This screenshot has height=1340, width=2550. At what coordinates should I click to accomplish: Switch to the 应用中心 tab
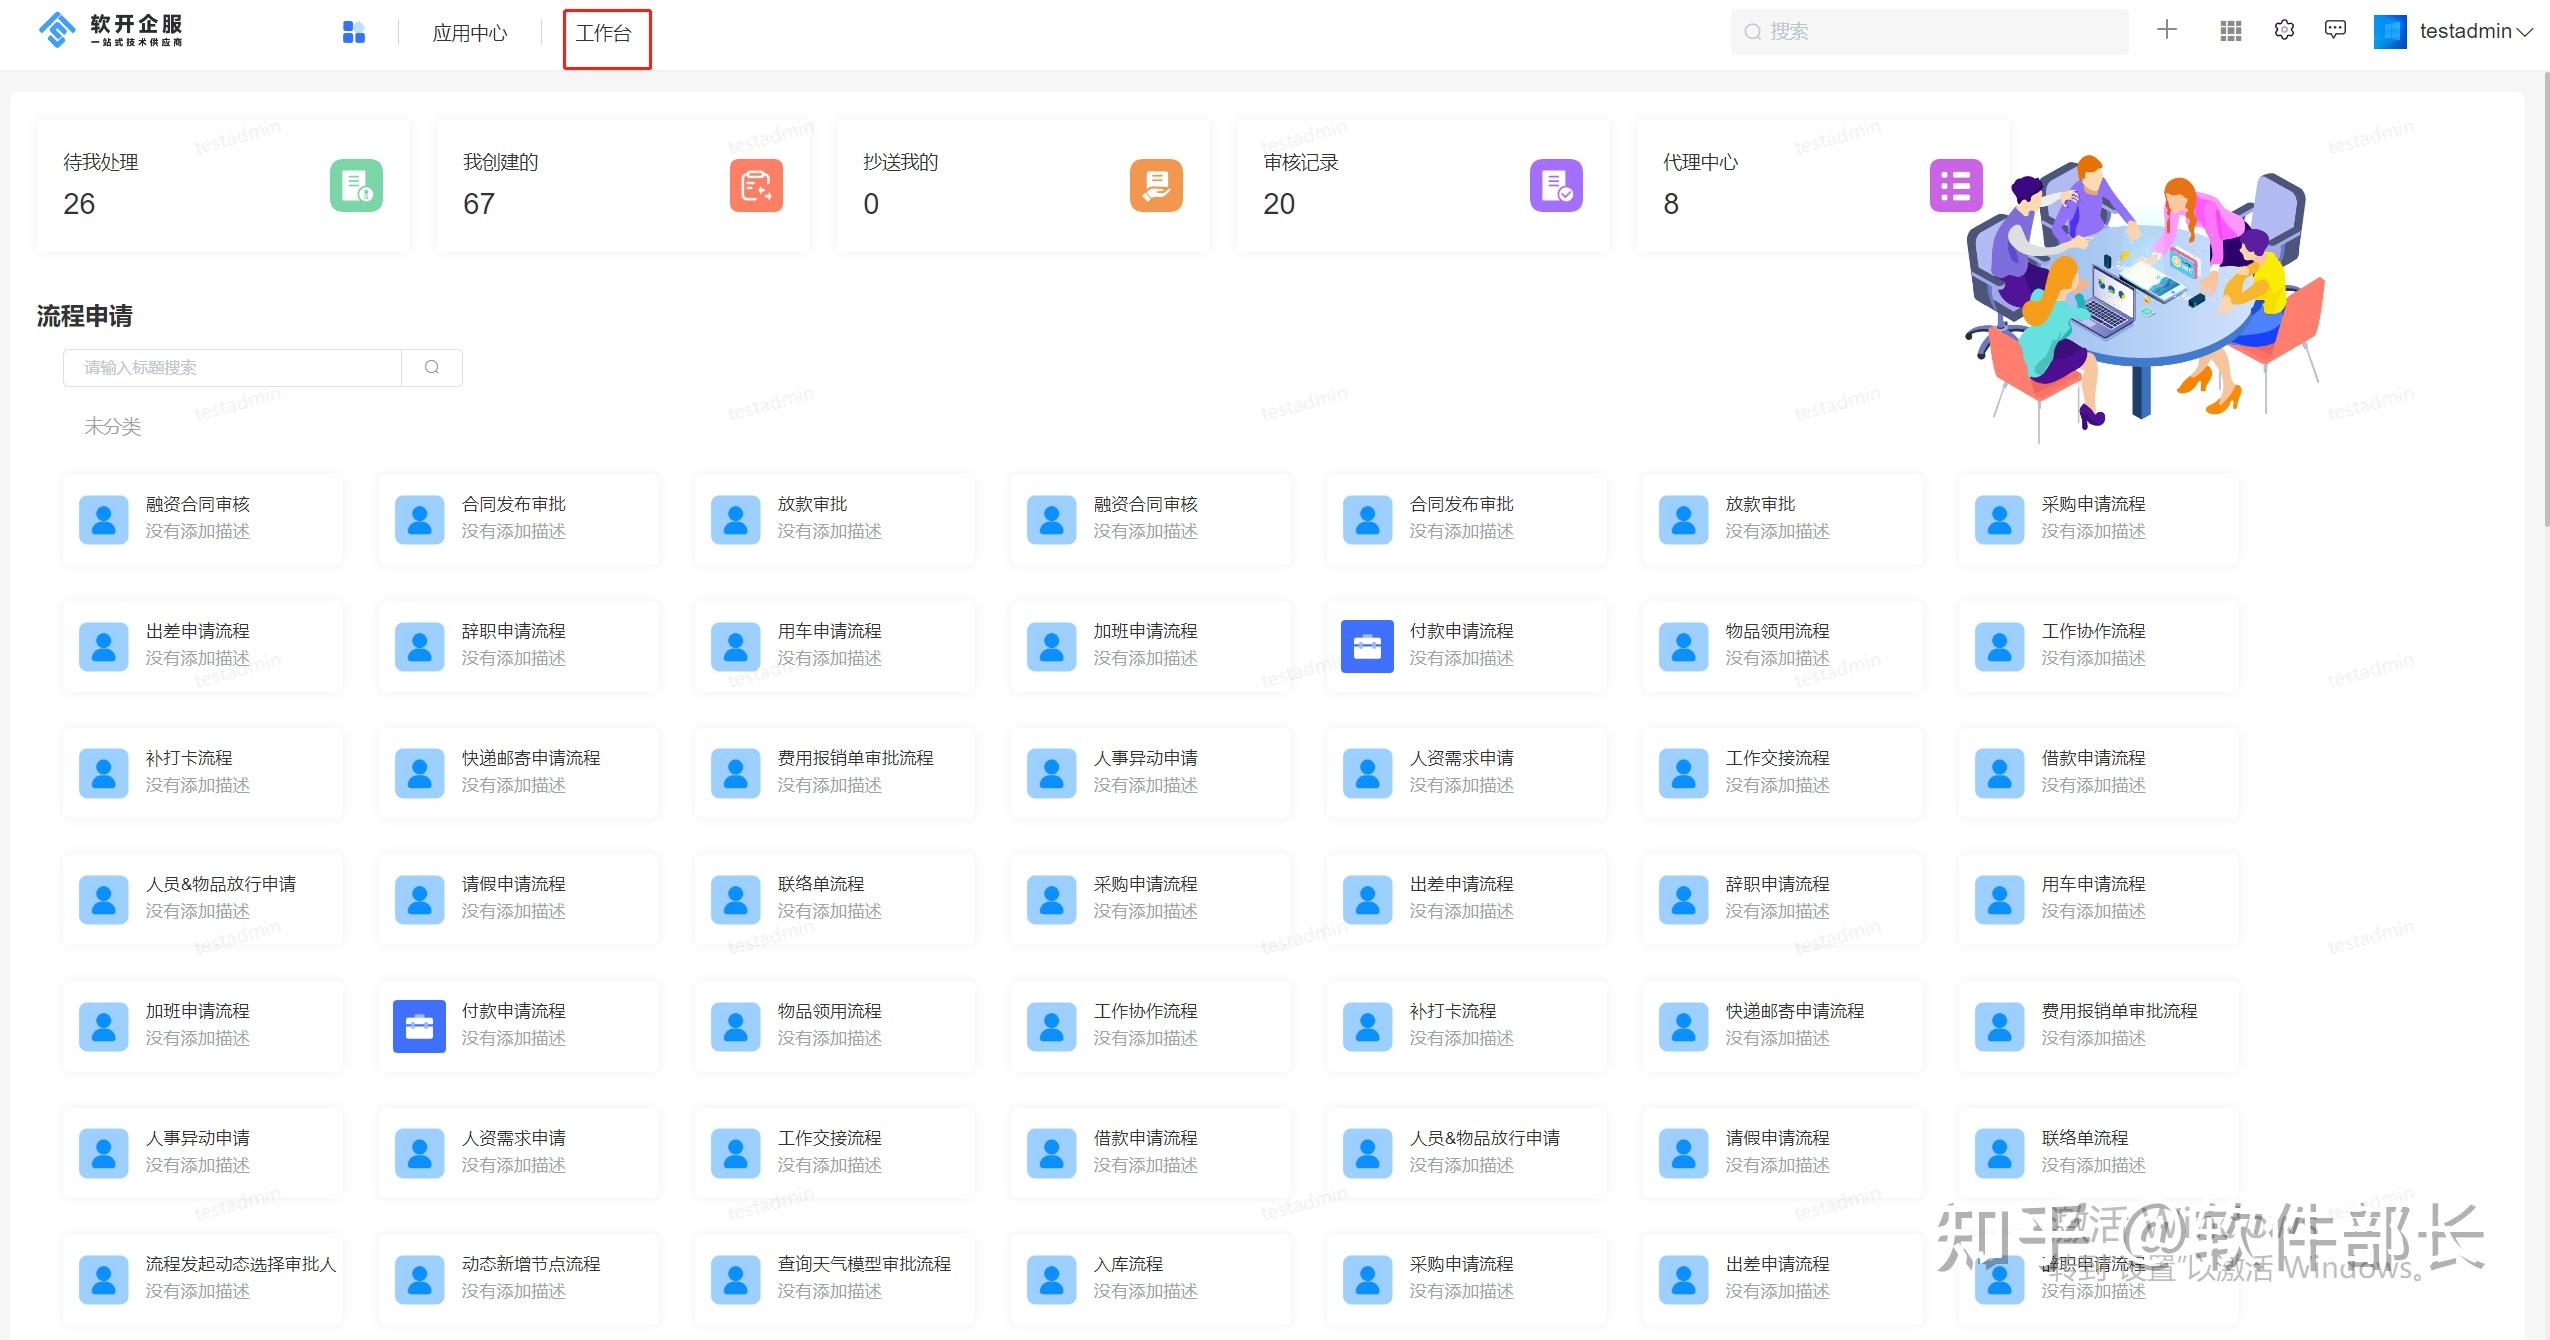[x=469, y=33]
